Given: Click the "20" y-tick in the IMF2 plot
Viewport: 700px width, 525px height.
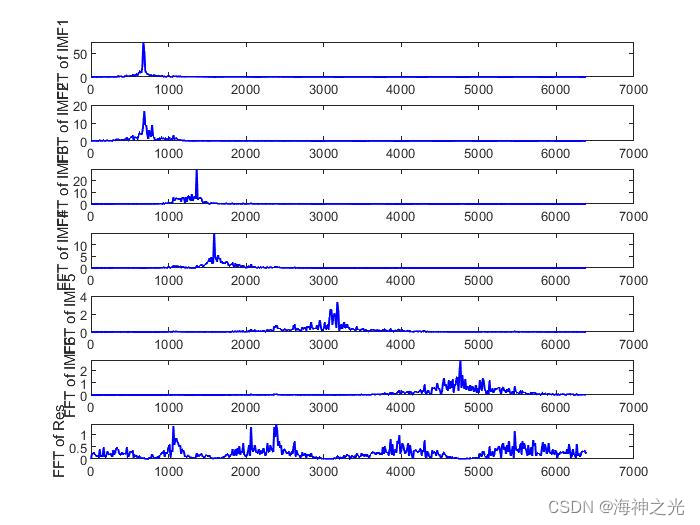Looking at the screenshot, I should tap(80, 107).
